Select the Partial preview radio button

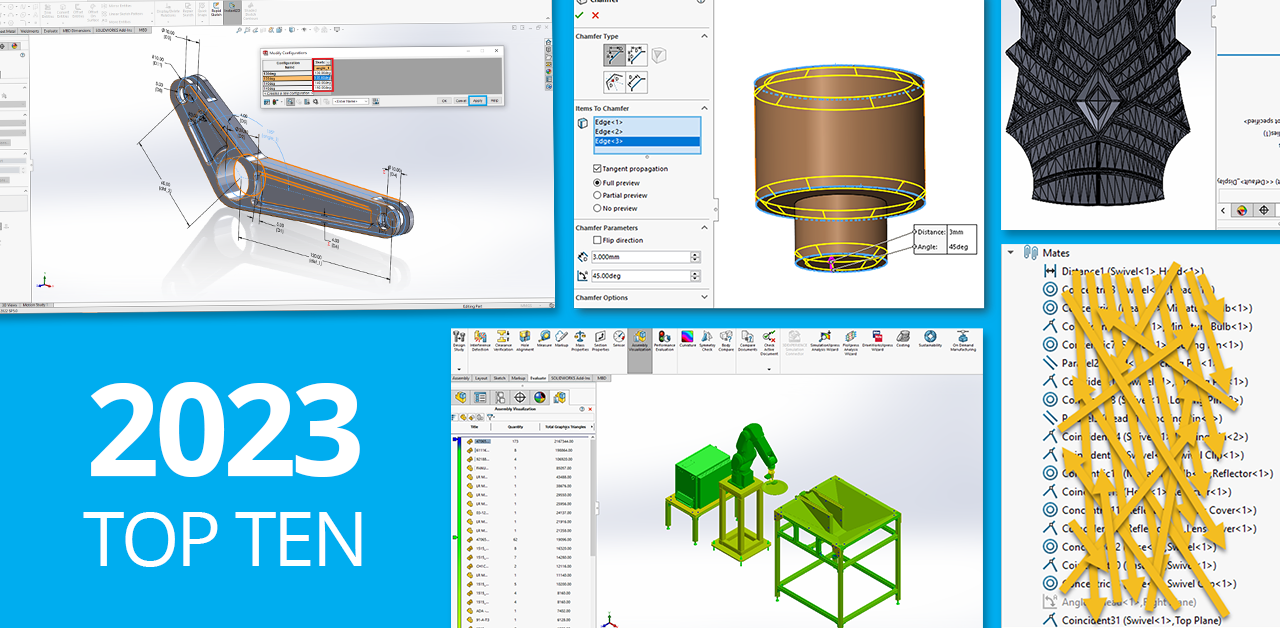597,195
